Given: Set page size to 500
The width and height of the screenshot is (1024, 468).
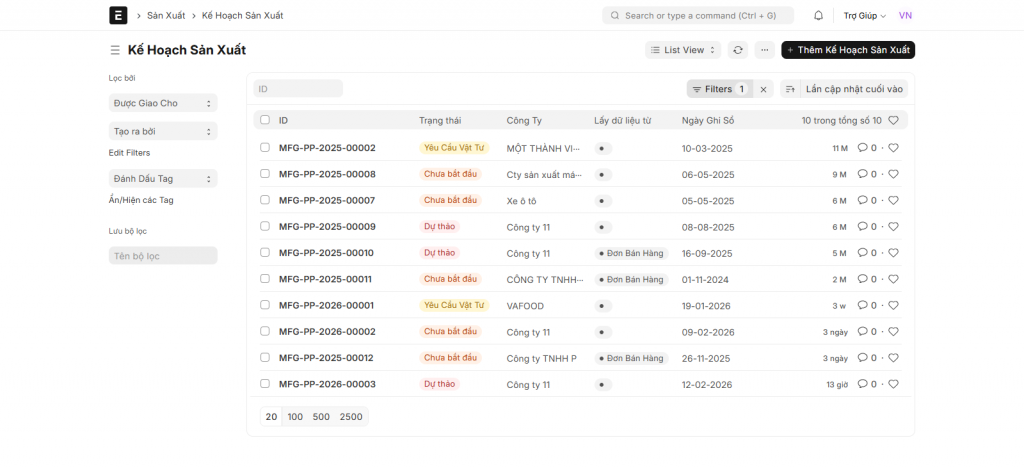Looking at the screenshot, I should click(321, 417).
